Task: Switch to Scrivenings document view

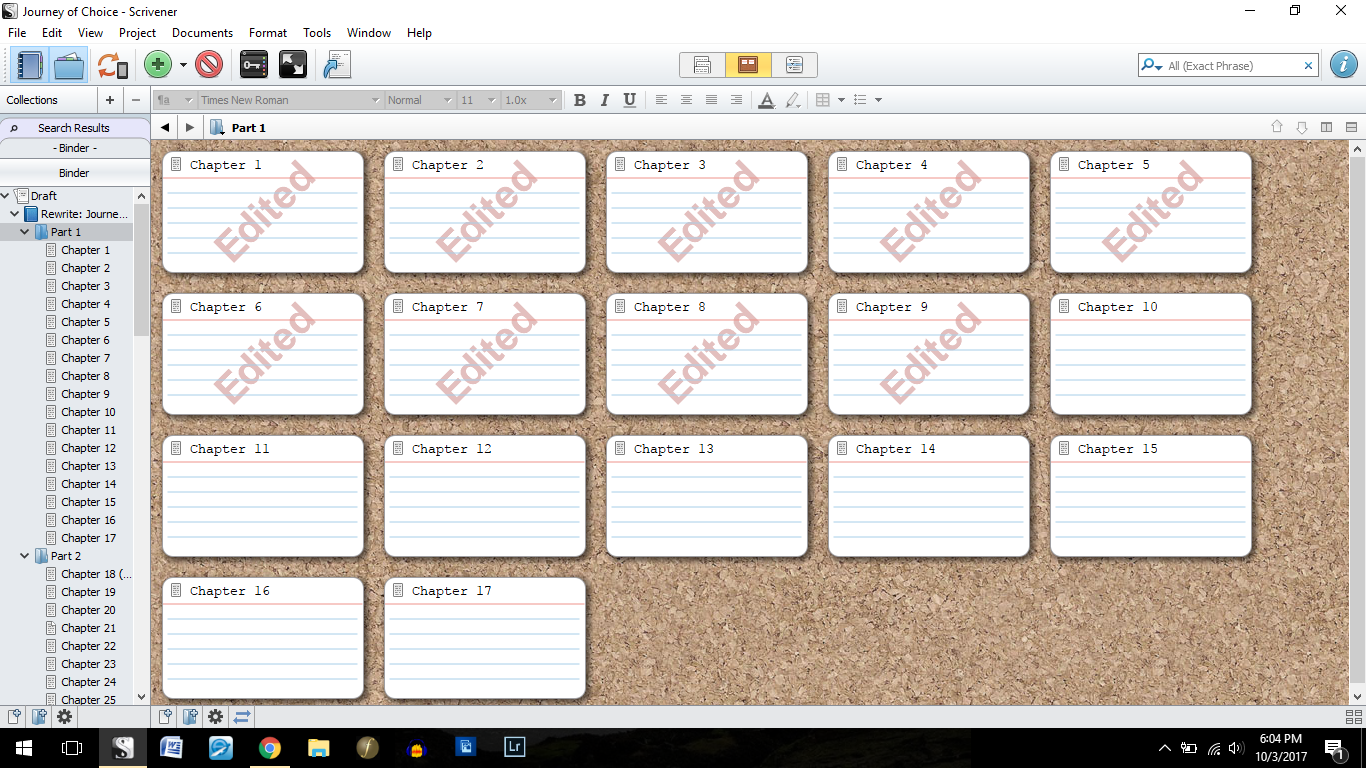Action: (702, 65)
